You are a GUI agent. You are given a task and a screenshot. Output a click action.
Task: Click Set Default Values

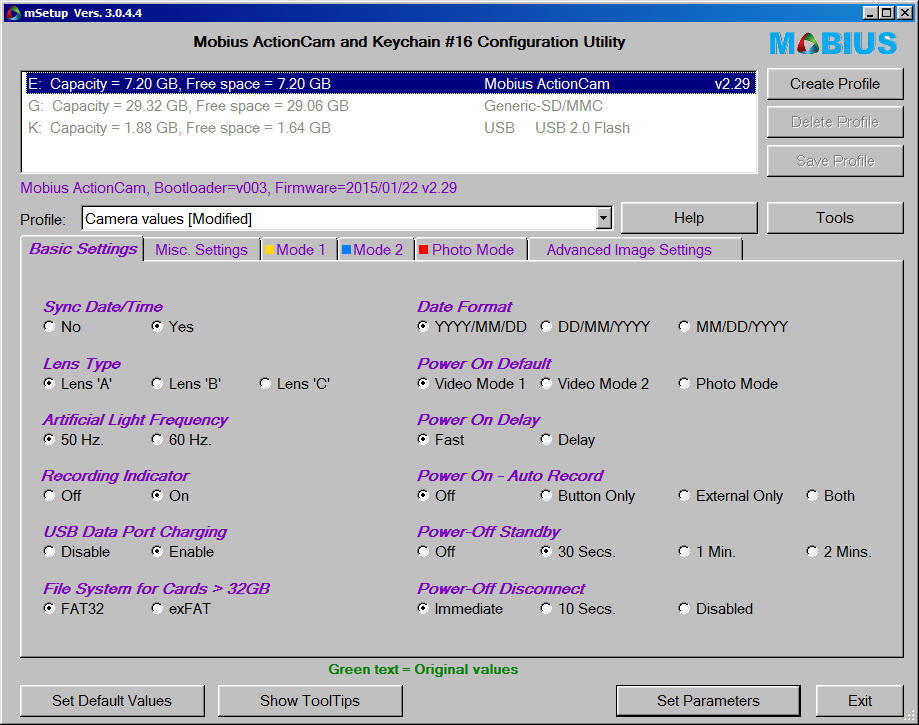coord(112,701)
